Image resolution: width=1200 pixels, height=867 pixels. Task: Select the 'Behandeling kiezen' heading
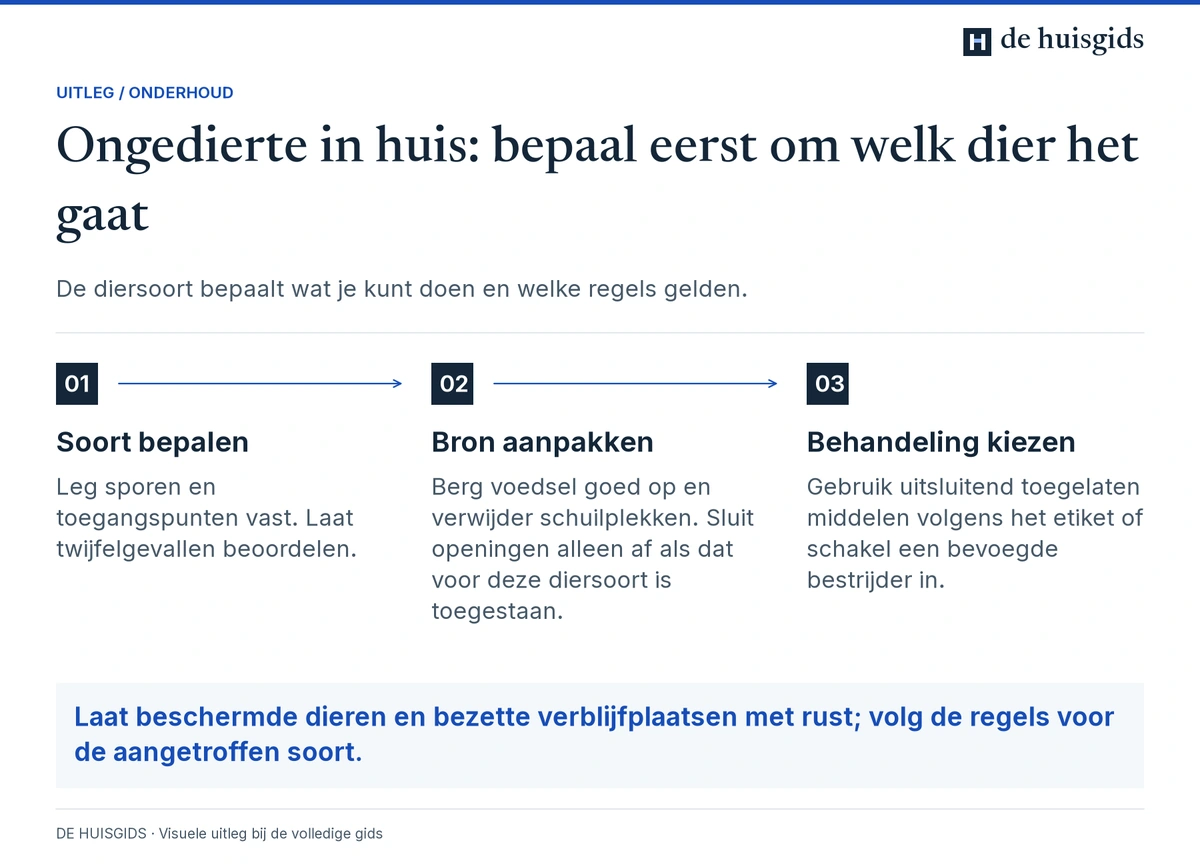tap(941, 442)
